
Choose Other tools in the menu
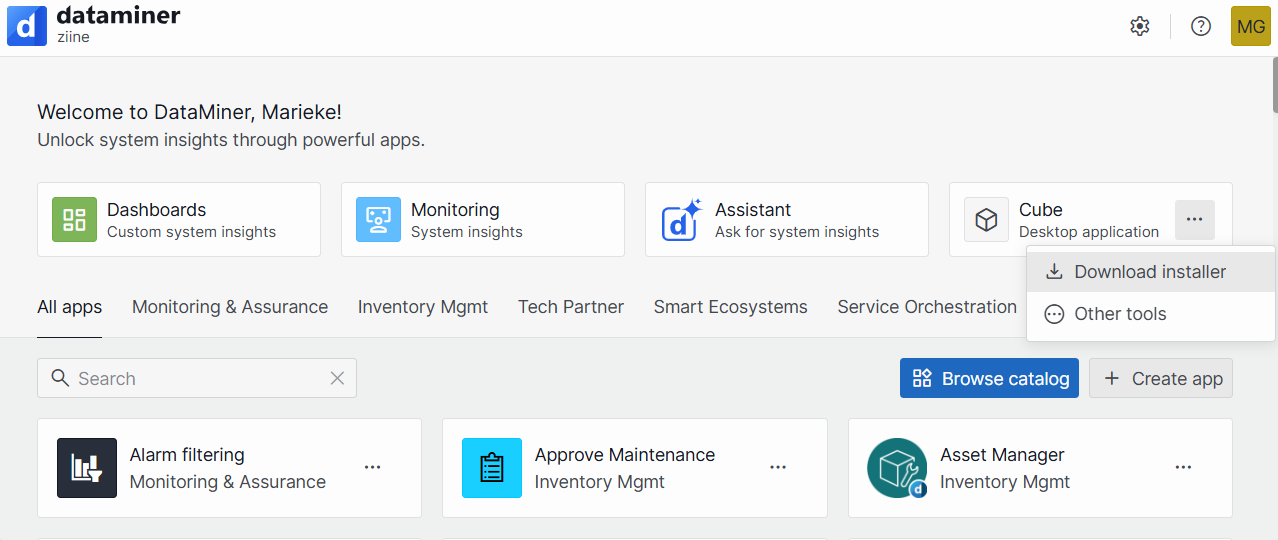coord(1119,314)
